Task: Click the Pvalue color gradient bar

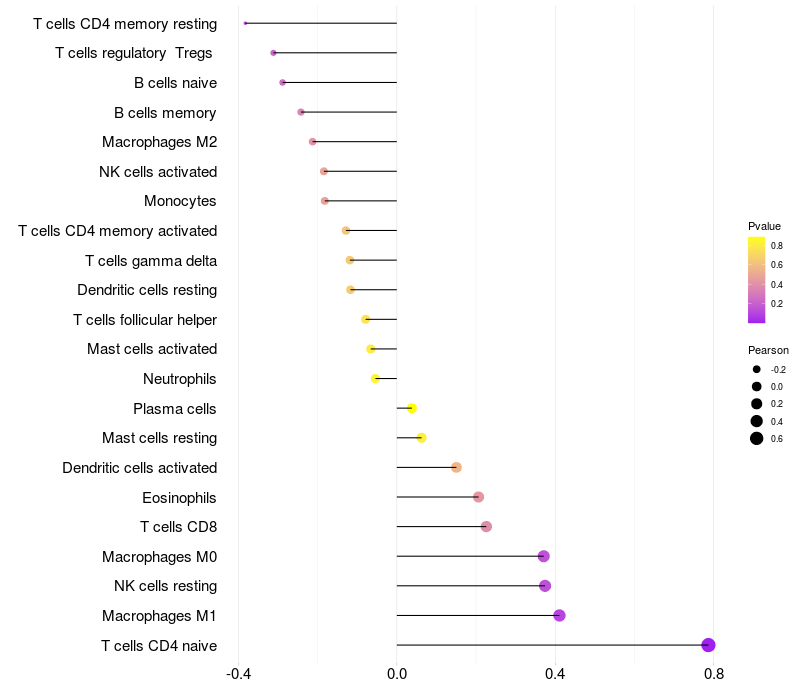Action: click(757, 280)
